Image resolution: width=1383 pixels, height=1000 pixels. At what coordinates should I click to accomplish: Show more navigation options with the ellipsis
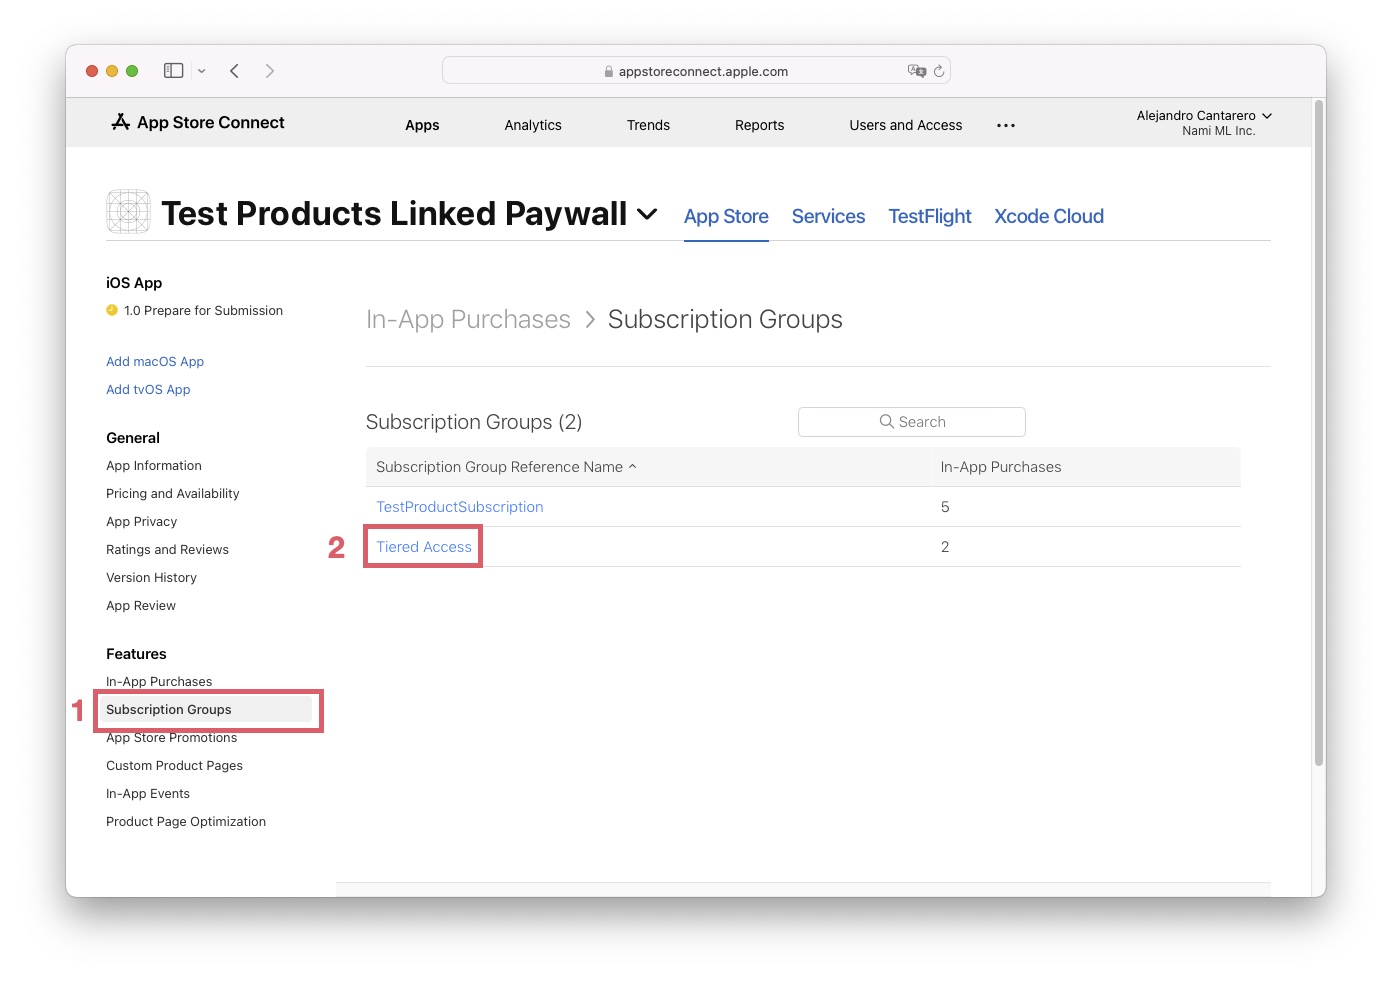1006,125
